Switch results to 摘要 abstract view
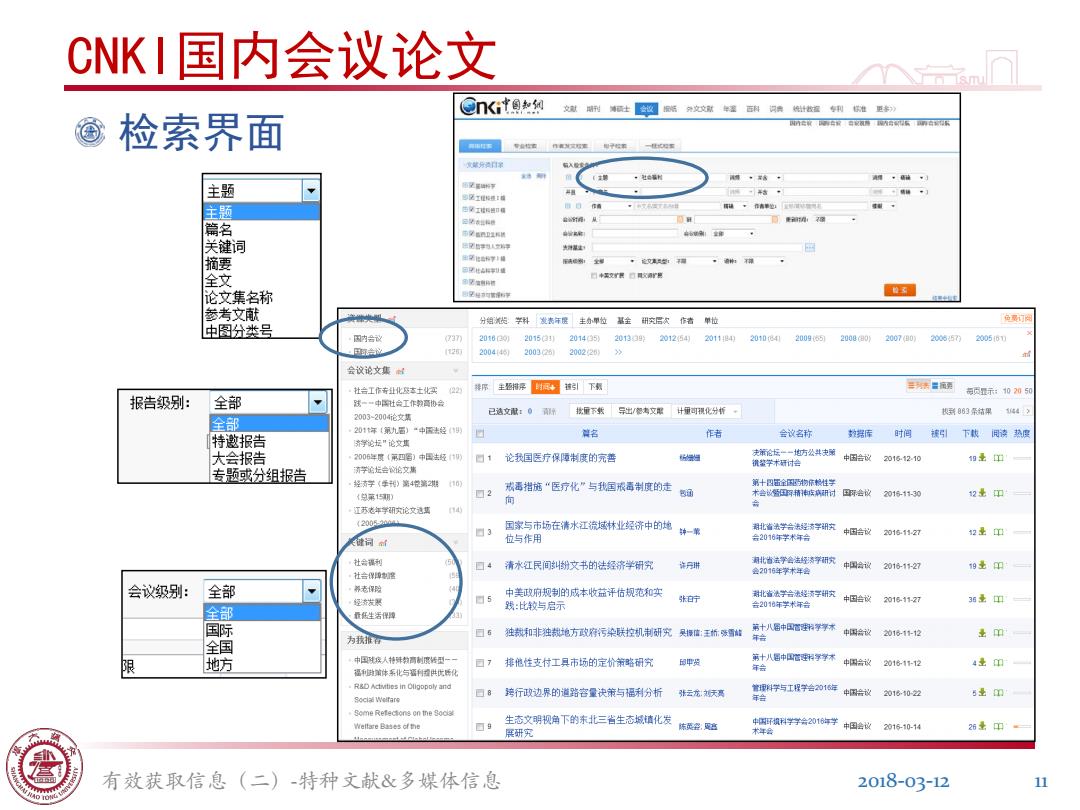Screen dimensions: 1080x810 tap(942, 386)
